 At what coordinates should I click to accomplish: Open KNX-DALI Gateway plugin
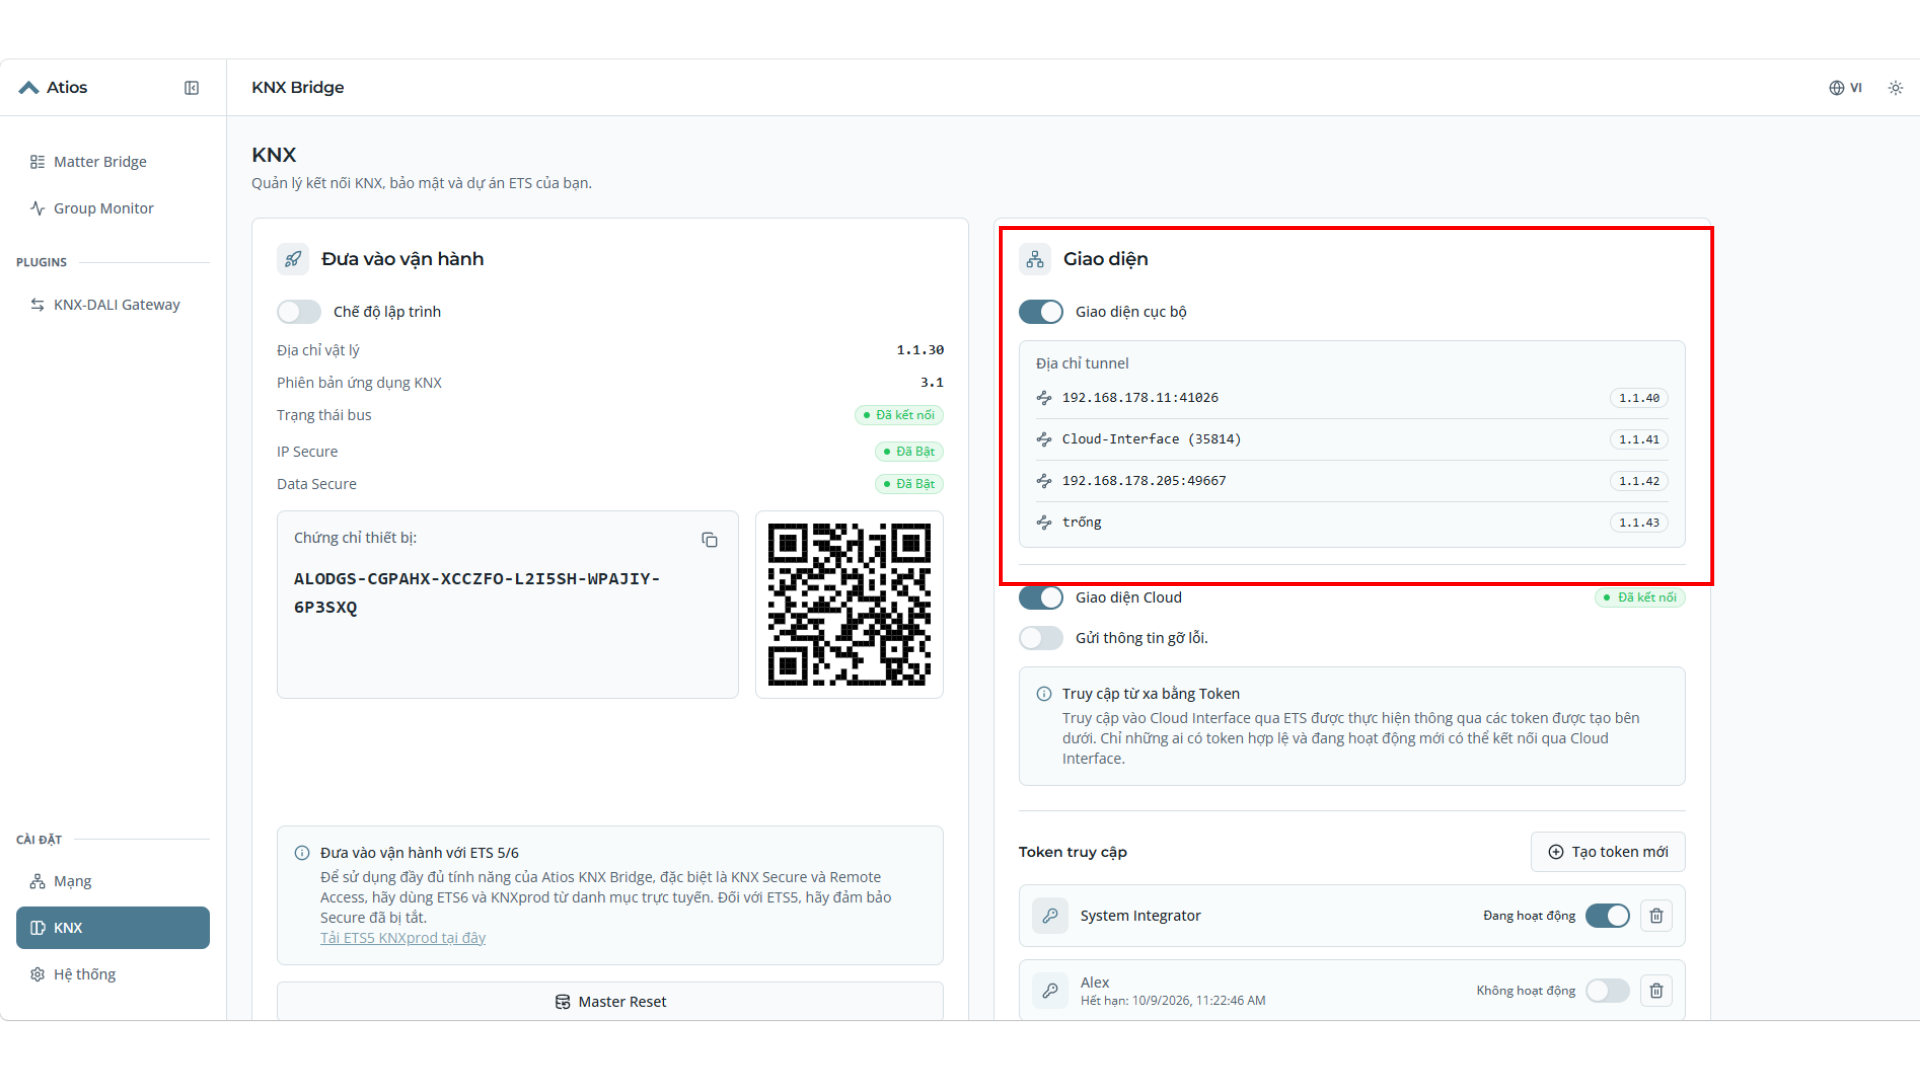[113, 305]
